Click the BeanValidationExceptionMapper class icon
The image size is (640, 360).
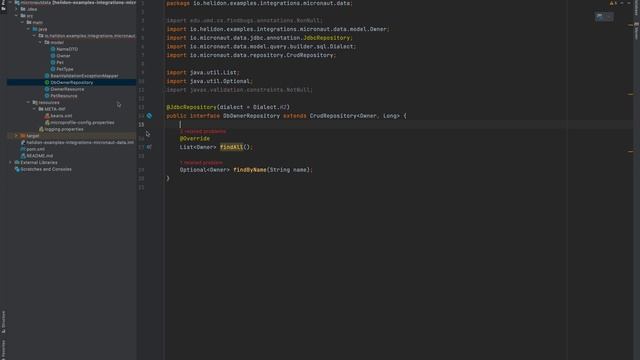47,76
